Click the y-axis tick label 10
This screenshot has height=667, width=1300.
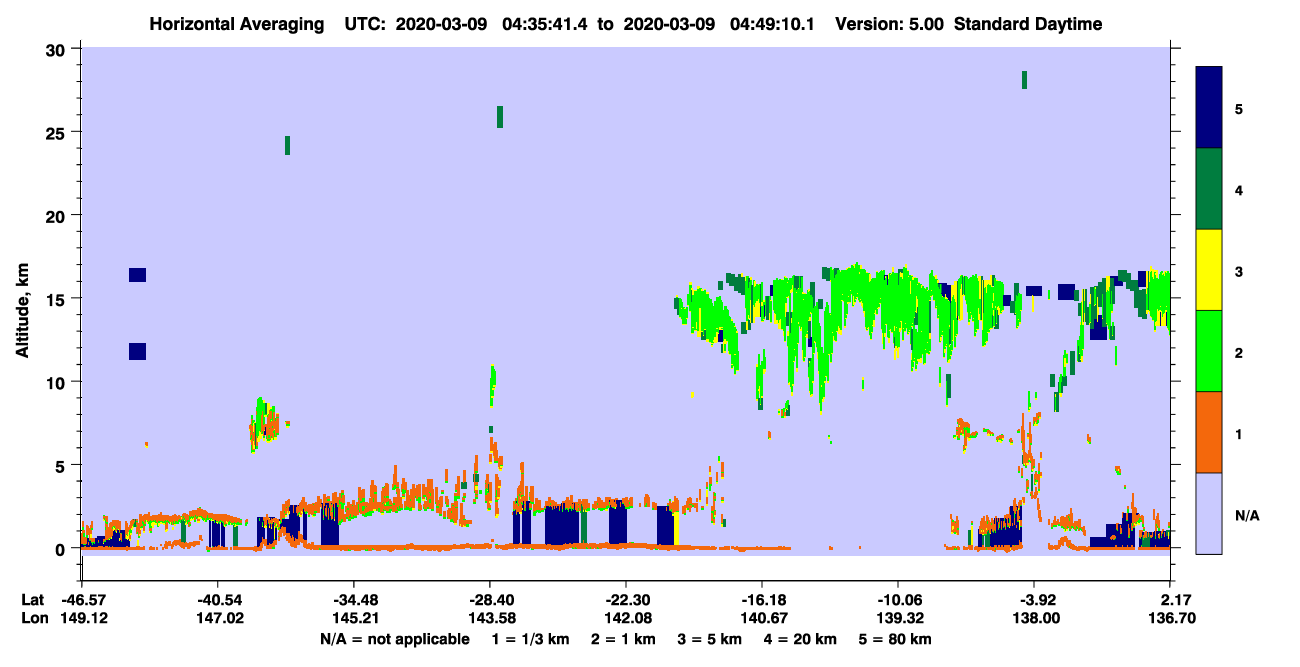point(58,382)
